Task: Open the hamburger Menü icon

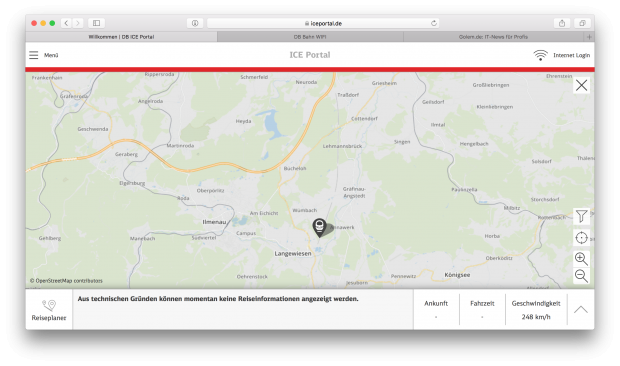Action: [34, 55]
